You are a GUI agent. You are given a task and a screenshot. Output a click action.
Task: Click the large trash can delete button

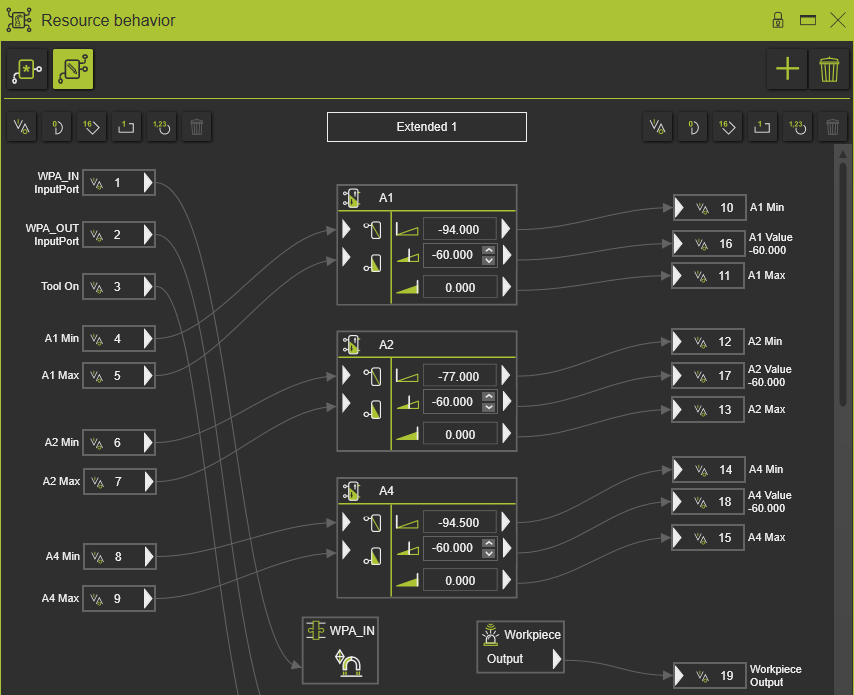point(829,69)
